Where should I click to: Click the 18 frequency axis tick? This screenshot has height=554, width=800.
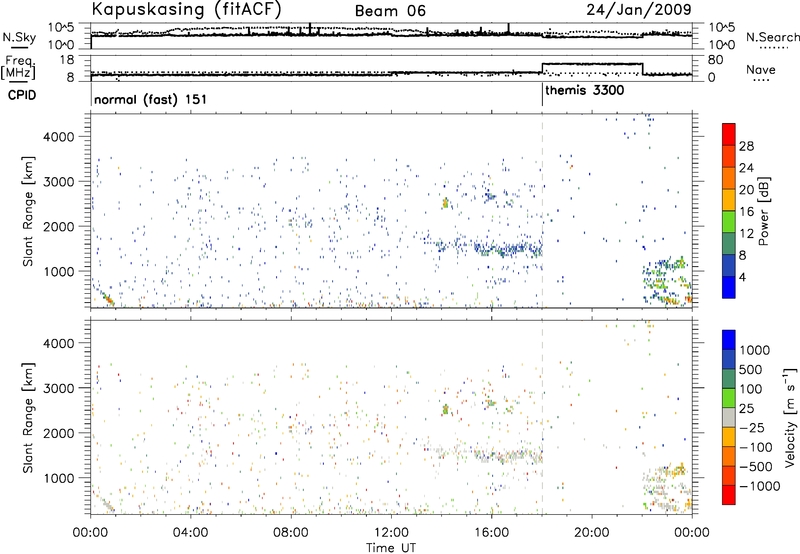[67, 59]
